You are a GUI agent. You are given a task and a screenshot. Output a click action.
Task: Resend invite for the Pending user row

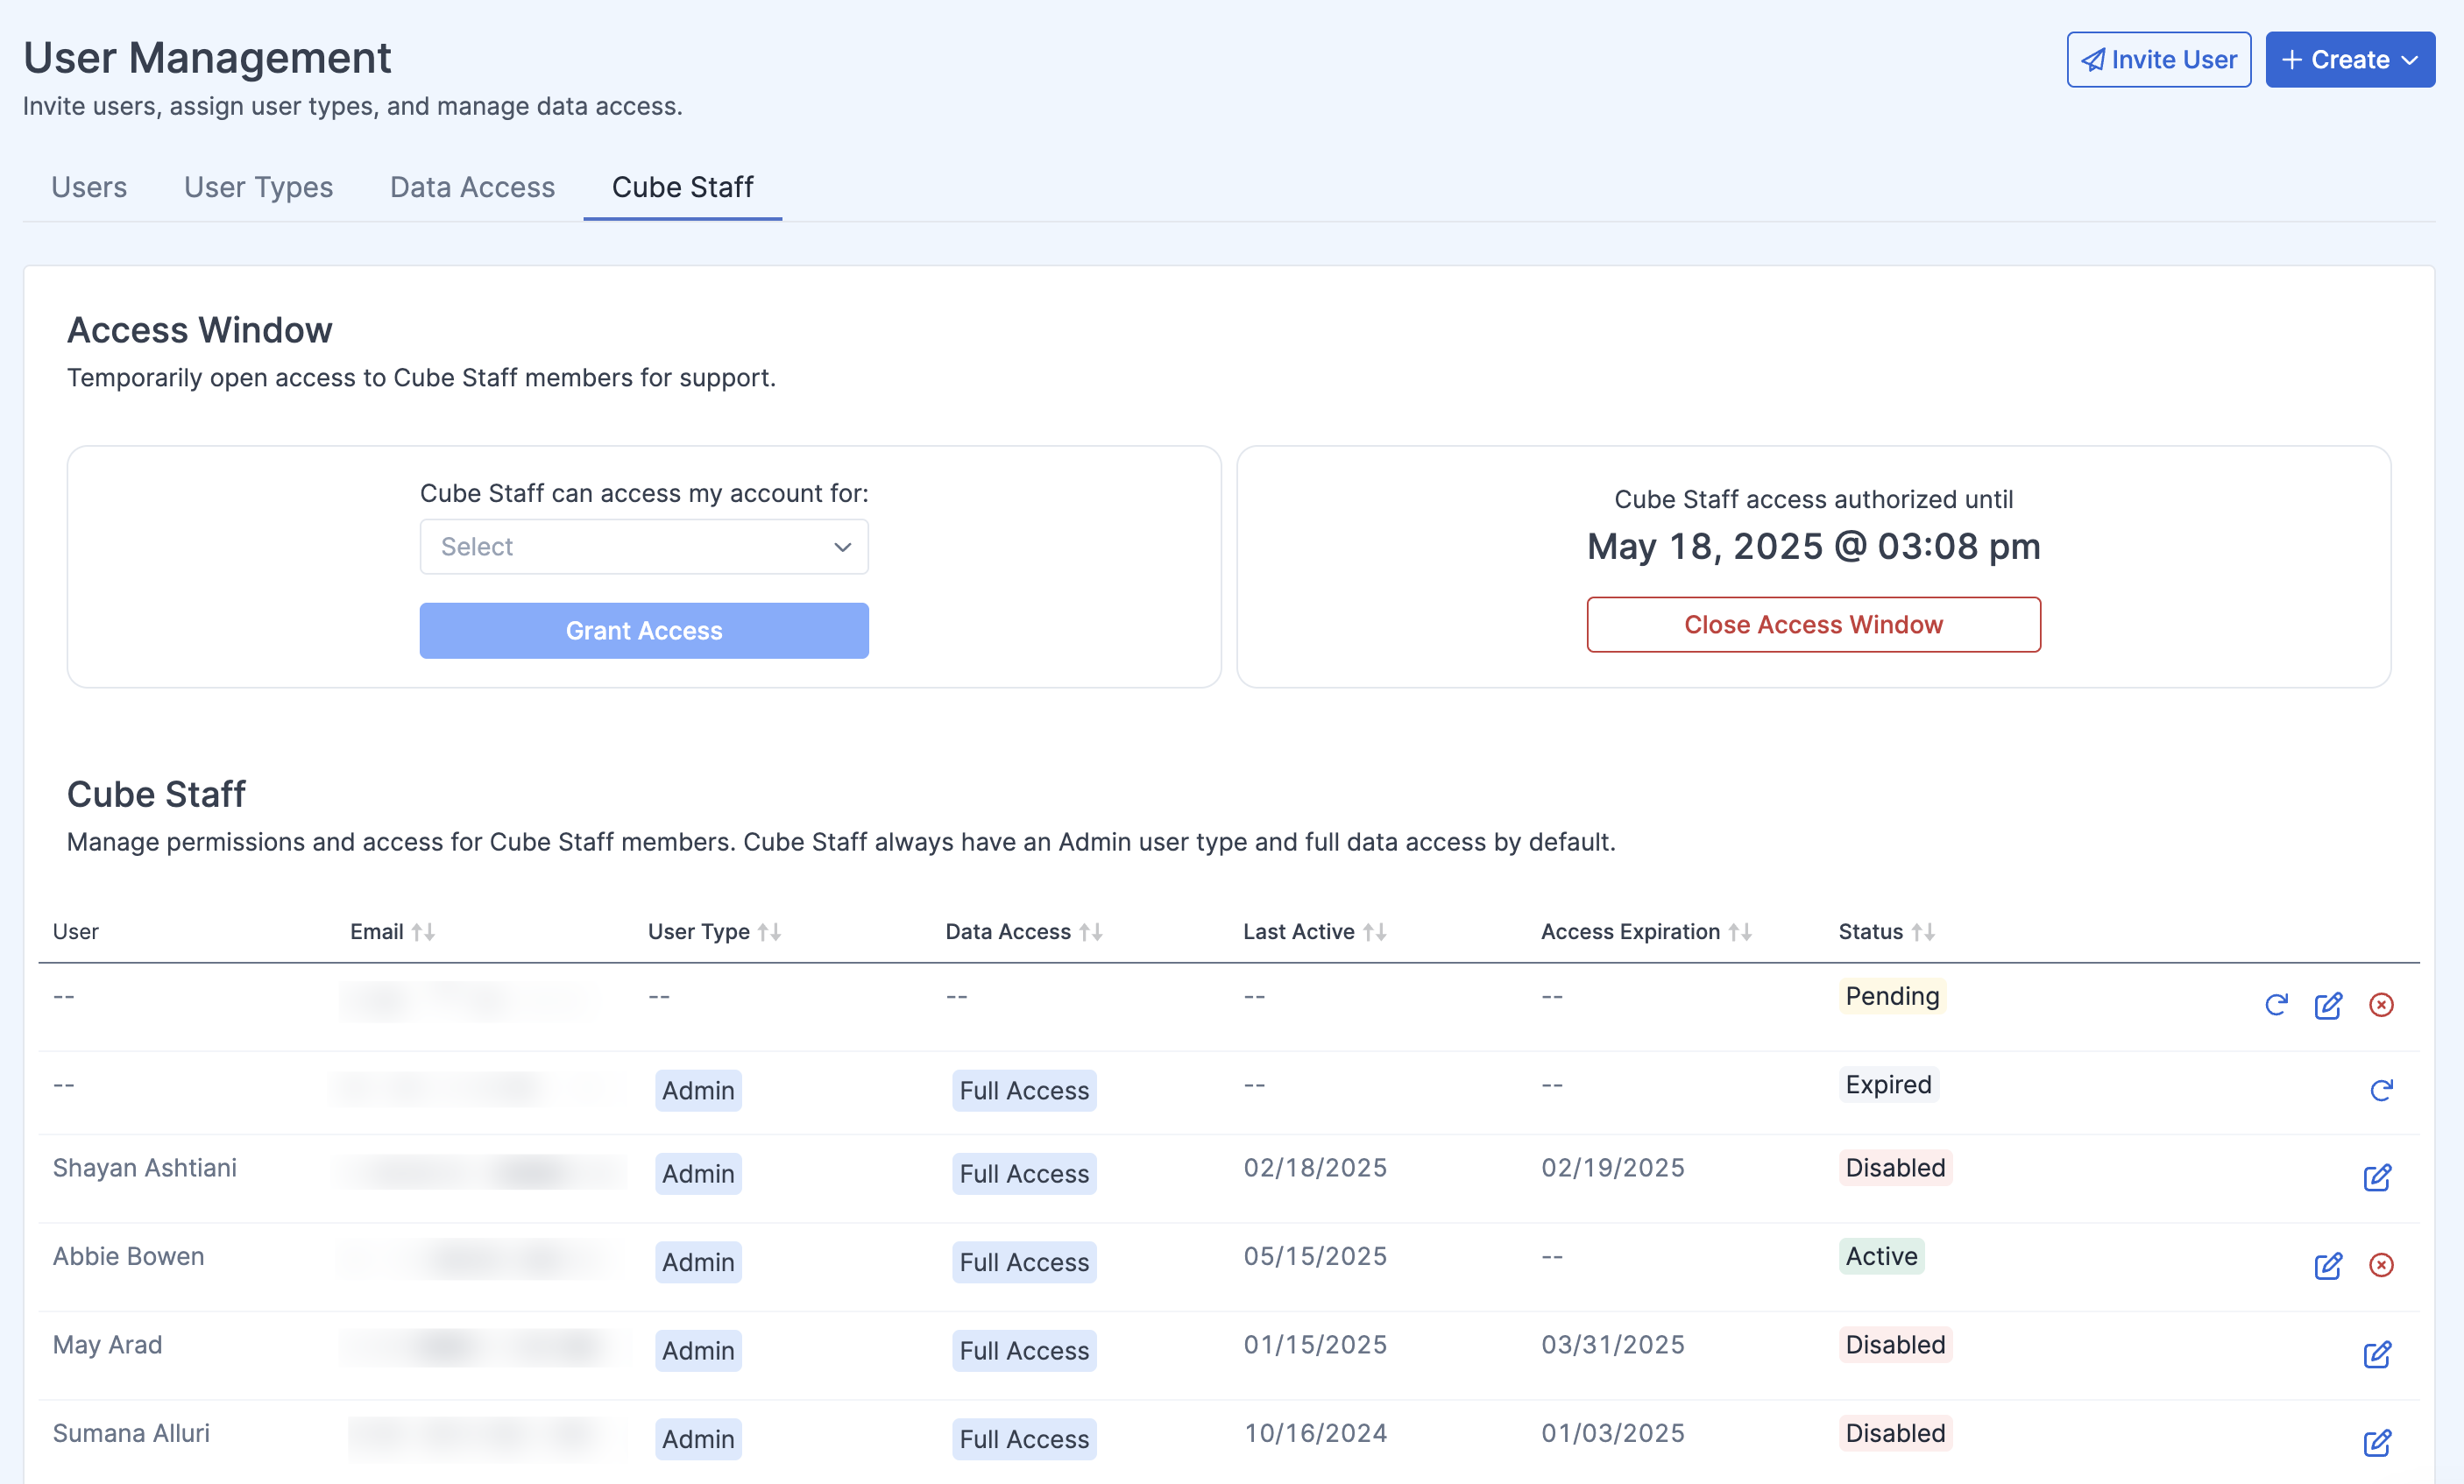pyautogui.click(x=2276, y=1005)
